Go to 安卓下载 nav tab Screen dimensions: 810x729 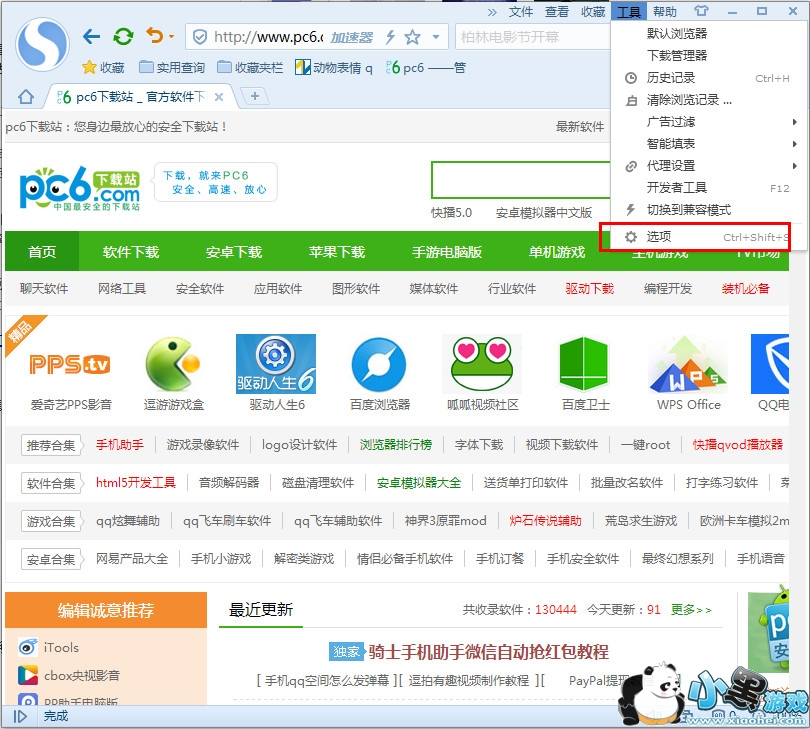point(233,252)
